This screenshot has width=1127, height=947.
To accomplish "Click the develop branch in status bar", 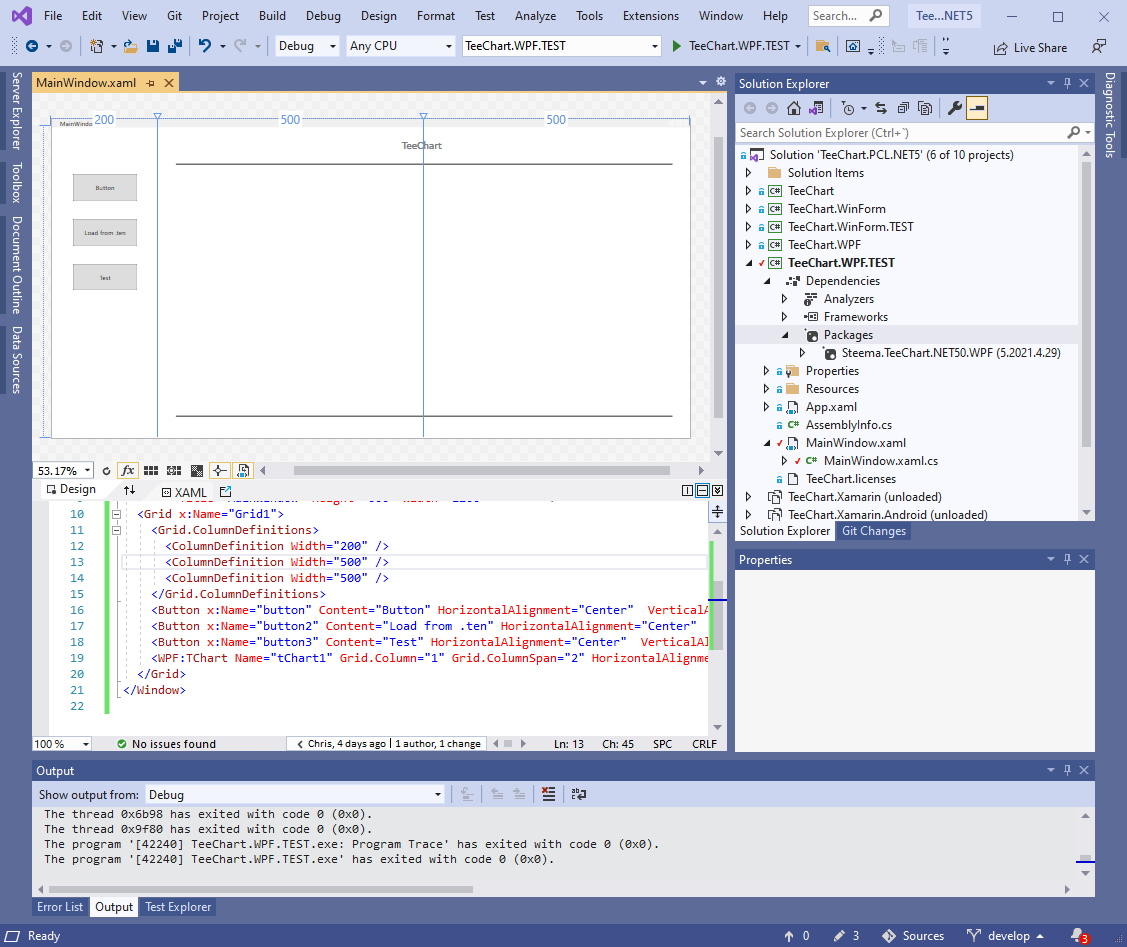I will [x=1005, y=936].
